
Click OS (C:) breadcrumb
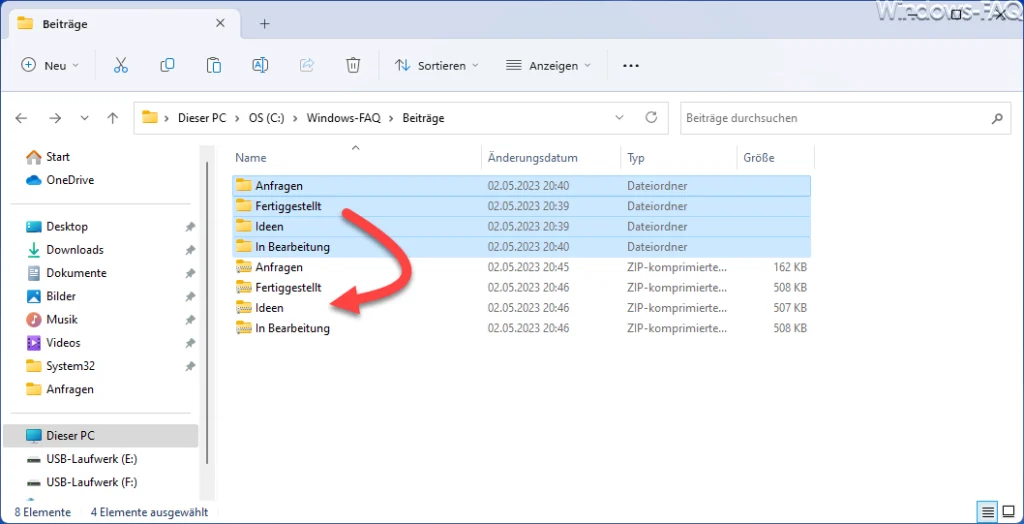266,118
